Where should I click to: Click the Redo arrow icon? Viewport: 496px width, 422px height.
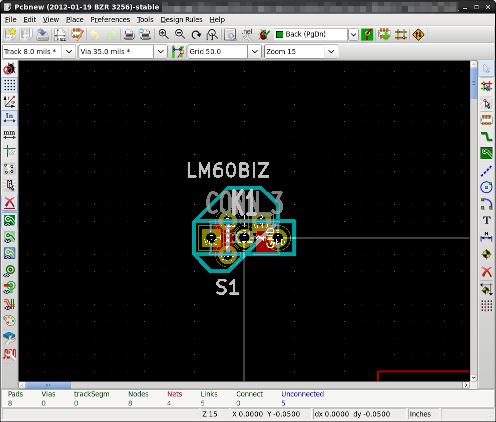112,34
